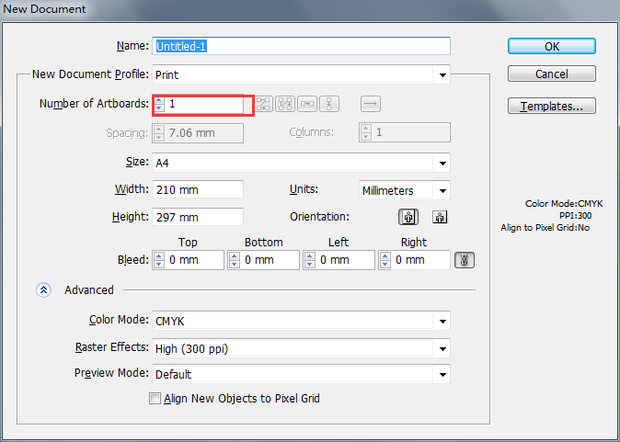Click the Name text field
Viewport: 620px width, 442px height.
(x=300, y=46)
